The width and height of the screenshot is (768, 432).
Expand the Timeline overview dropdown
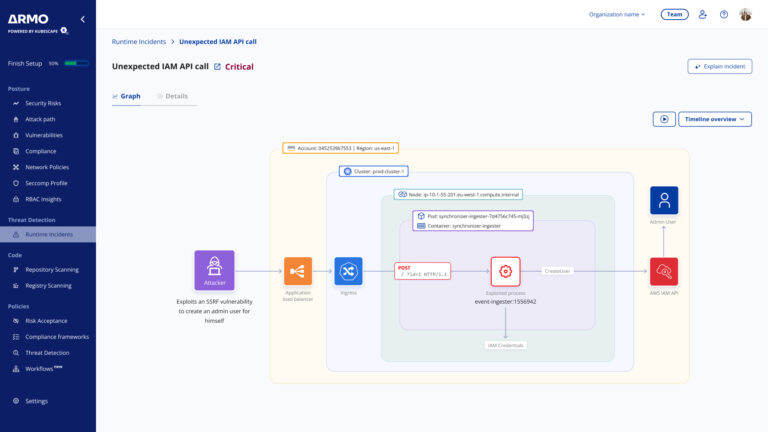(x=715, y=119)
